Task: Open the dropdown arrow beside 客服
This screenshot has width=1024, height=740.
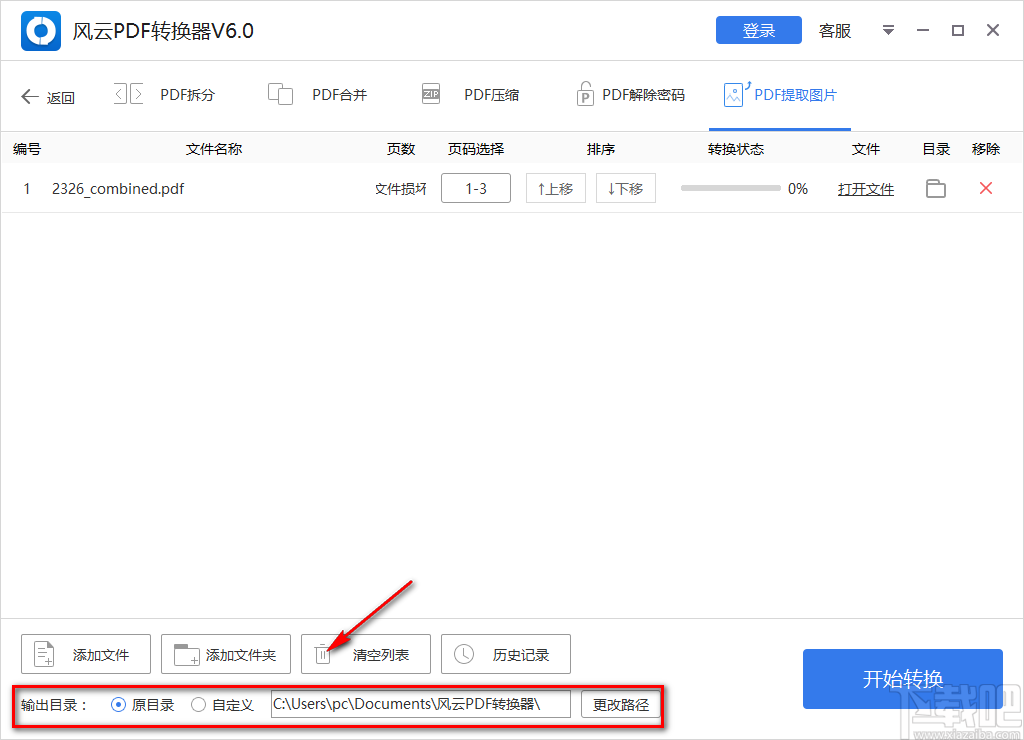Action: pyautogui.click(x=888, y=30)
